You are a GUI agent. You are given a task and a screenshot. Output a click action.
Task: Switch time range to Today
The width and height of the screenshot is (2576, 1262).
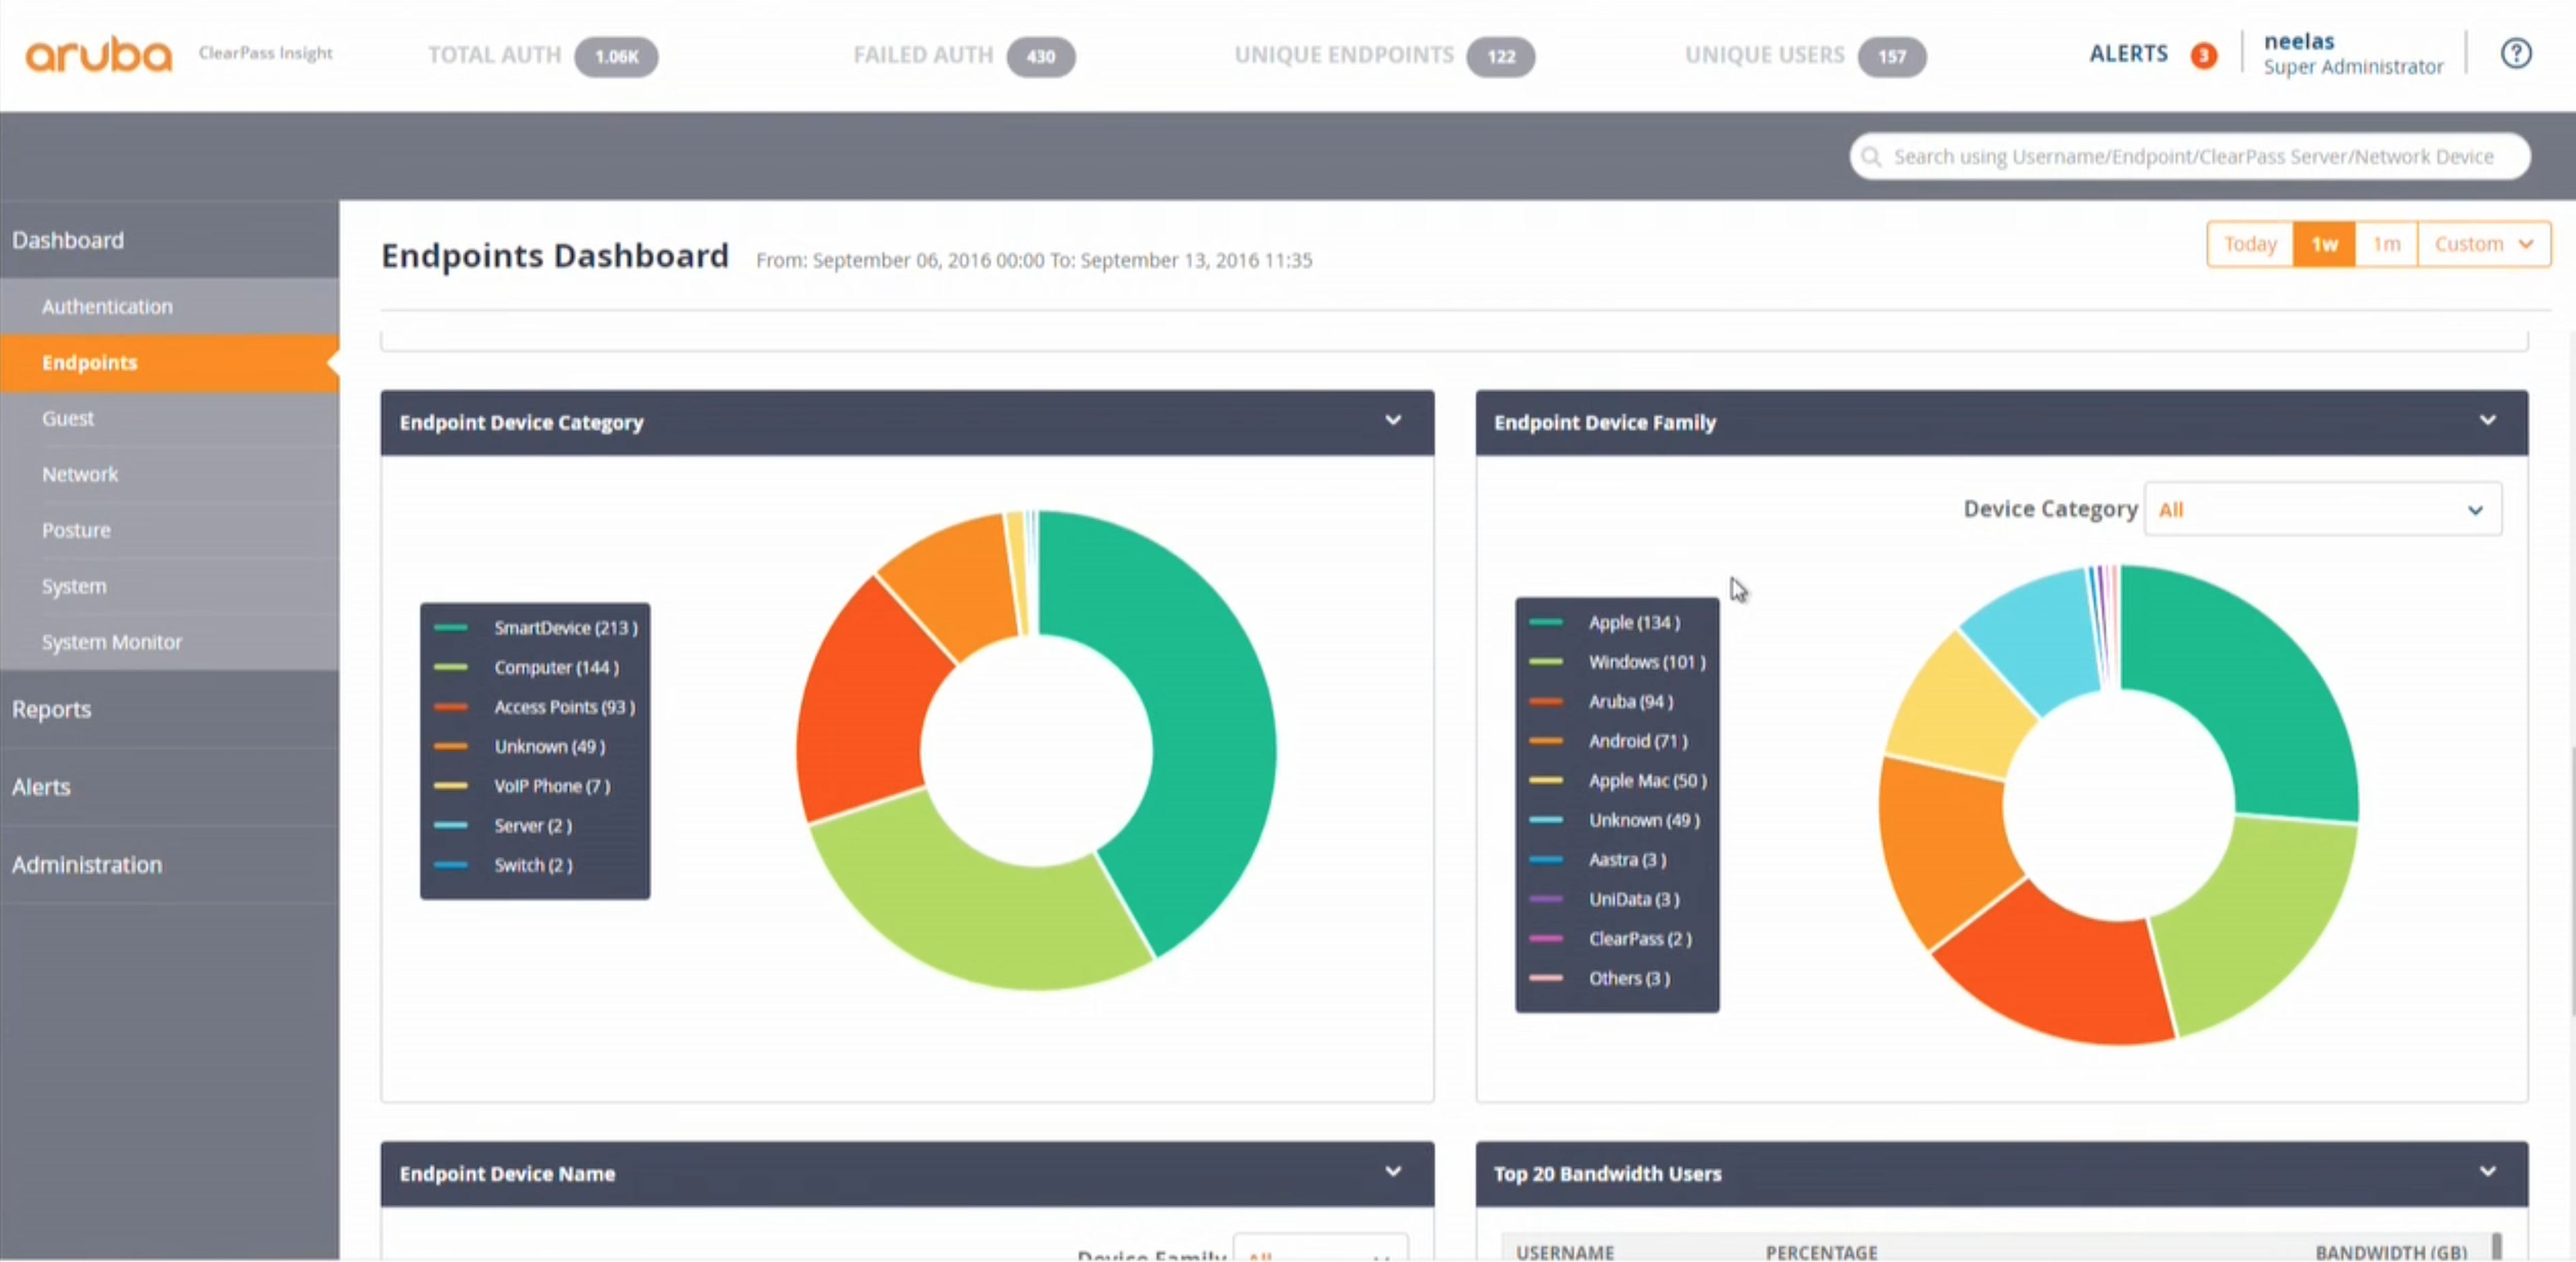pyautogui.click(x=2249, y=244)
